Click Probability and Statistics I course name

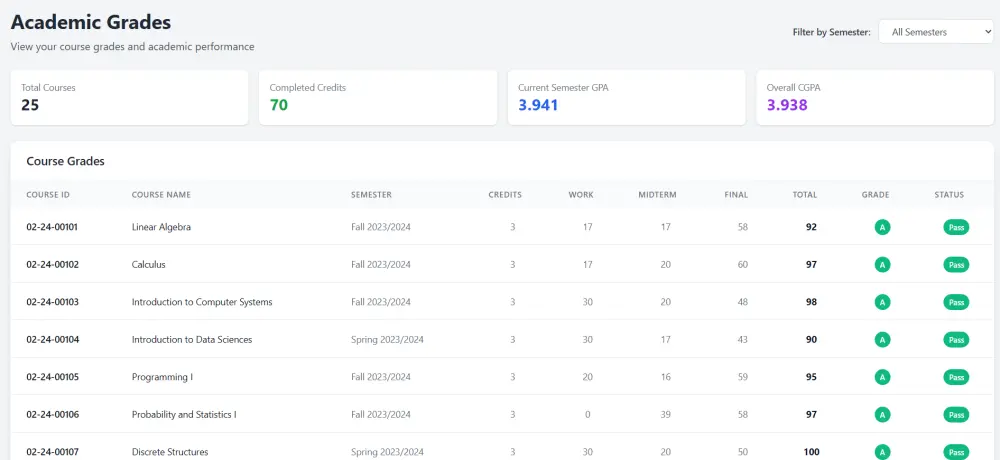point(184,415)
